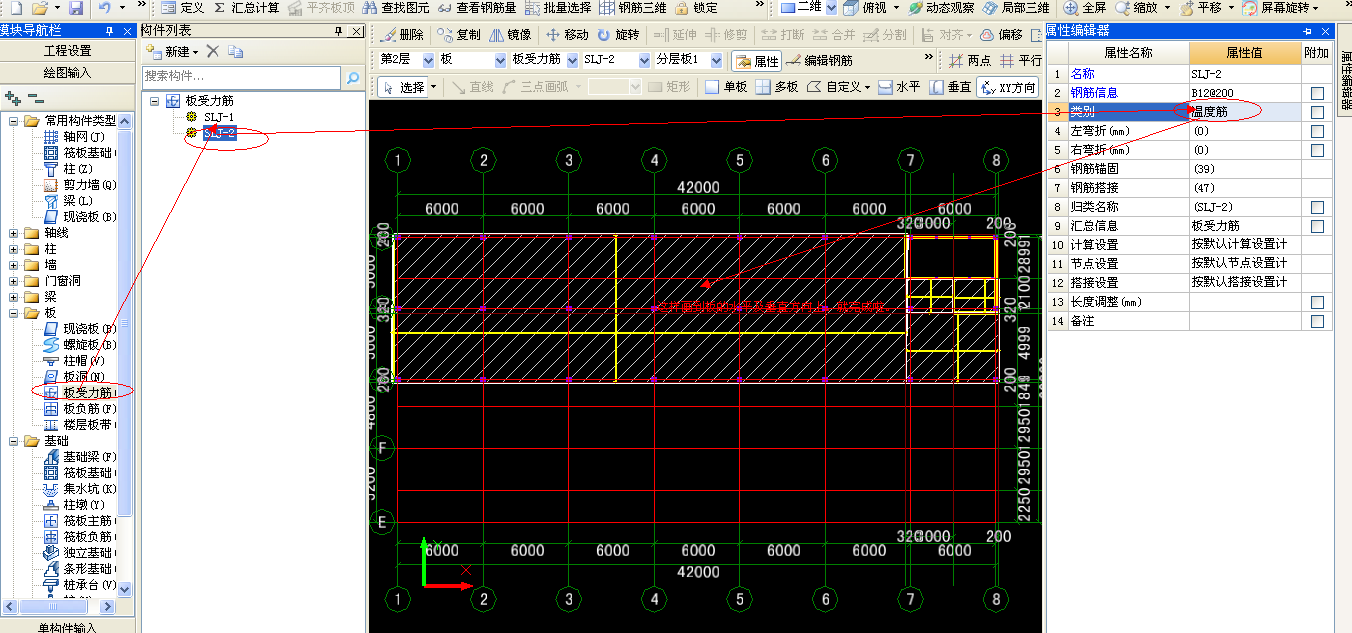Click the expand-all plus icon in the navigation bar
The image size is (1352, 633).
13,98
